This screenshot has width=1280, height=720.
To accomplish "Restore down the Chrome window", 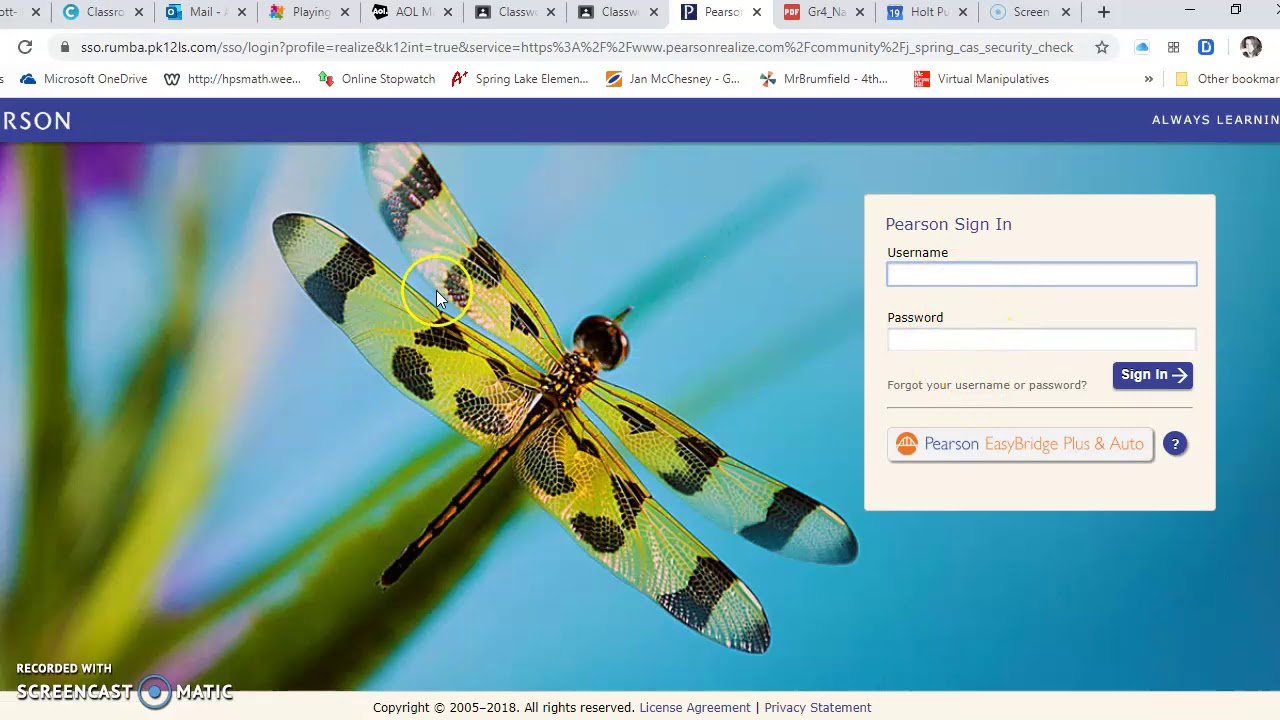I will tap(1236, 11).
